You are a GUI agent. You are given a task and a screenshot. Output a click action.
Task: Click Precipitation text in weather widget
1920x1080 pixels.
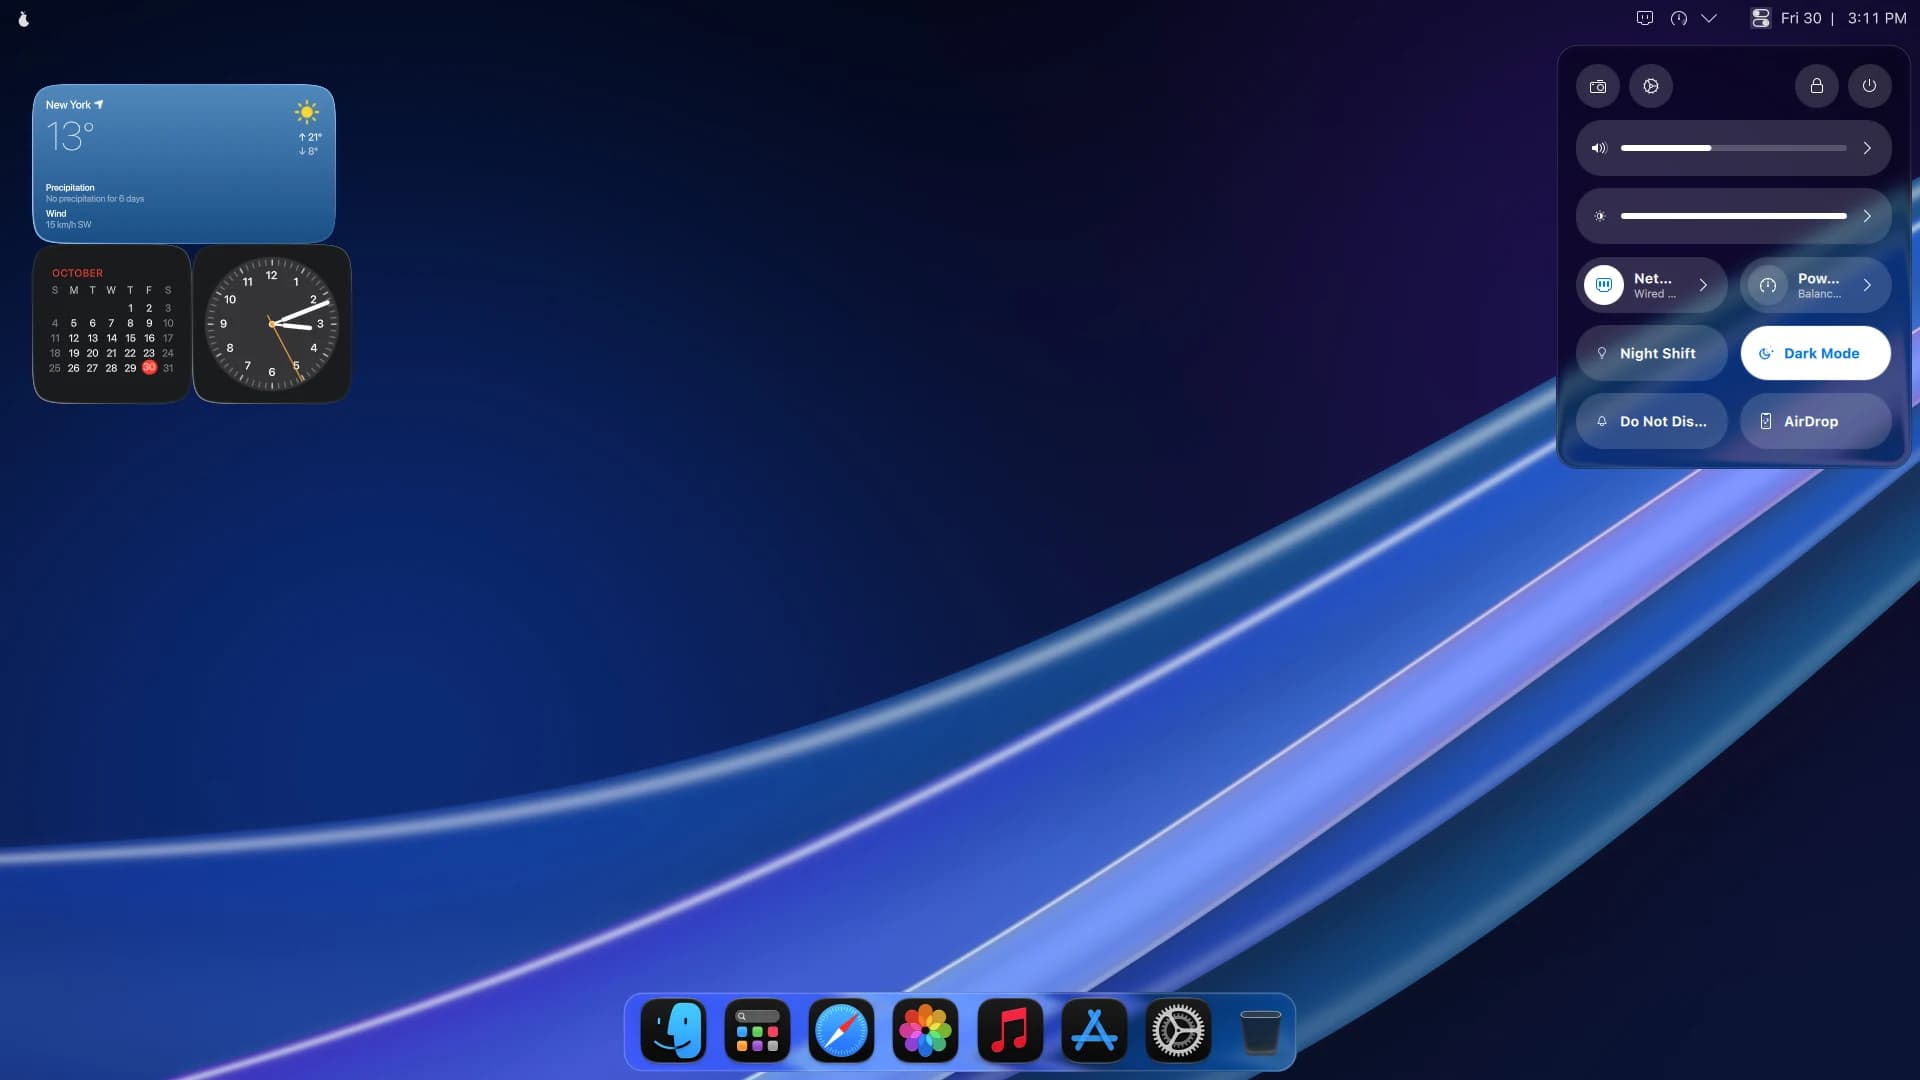pyautogui.click(x=70, y=188)
